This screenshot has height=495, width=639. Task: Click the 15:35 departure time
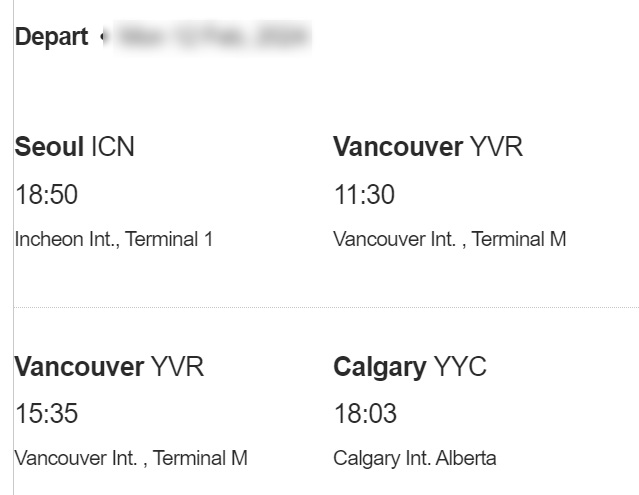[x=46, y=414]
